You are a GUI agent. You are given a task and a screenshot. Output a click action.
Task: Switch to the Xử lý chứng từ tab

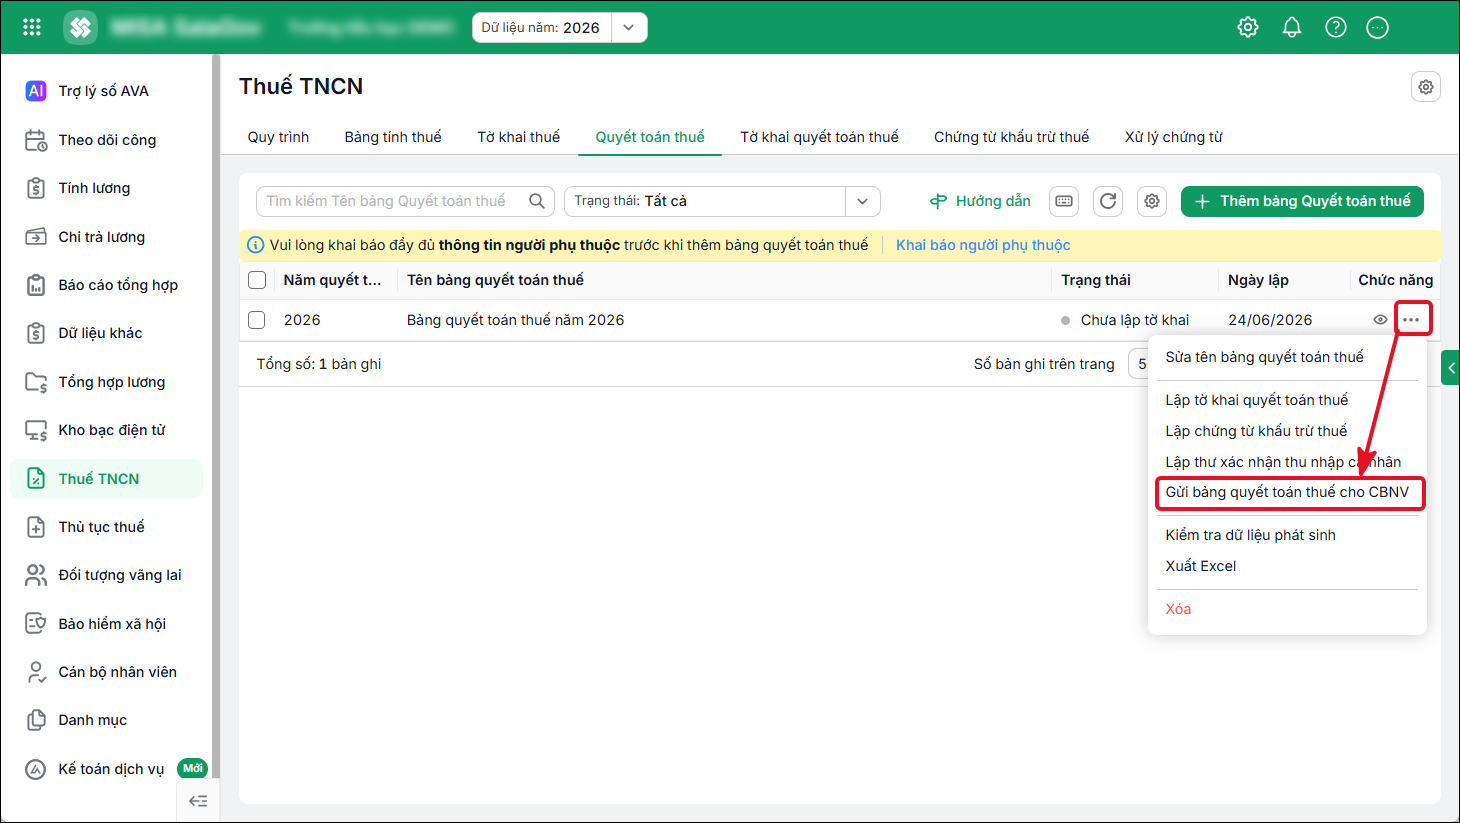(x=1174, y=137)
